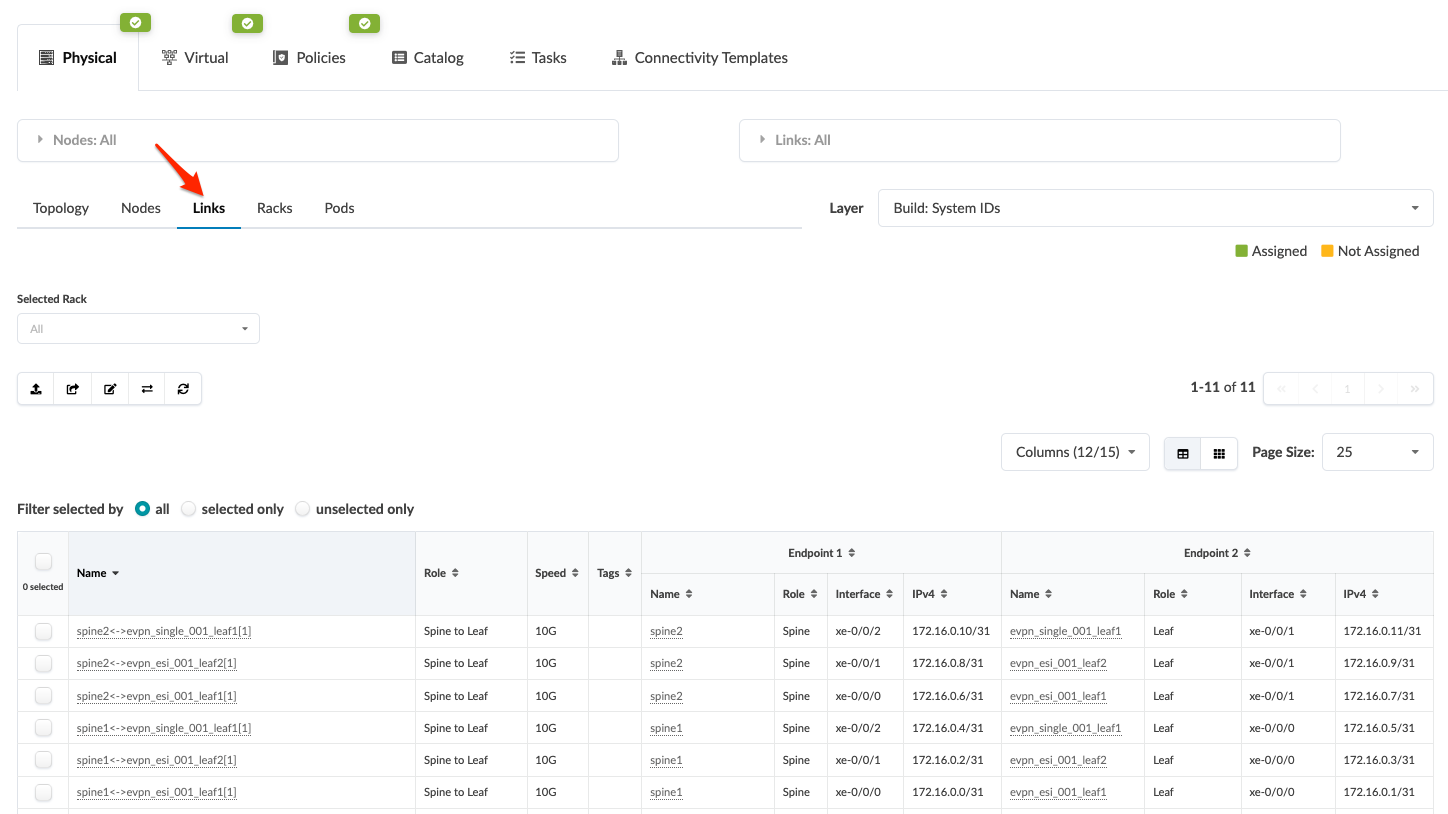Open the Connectivity Templates tab
The image size is (1448, 814).
[x=700, y=58]
